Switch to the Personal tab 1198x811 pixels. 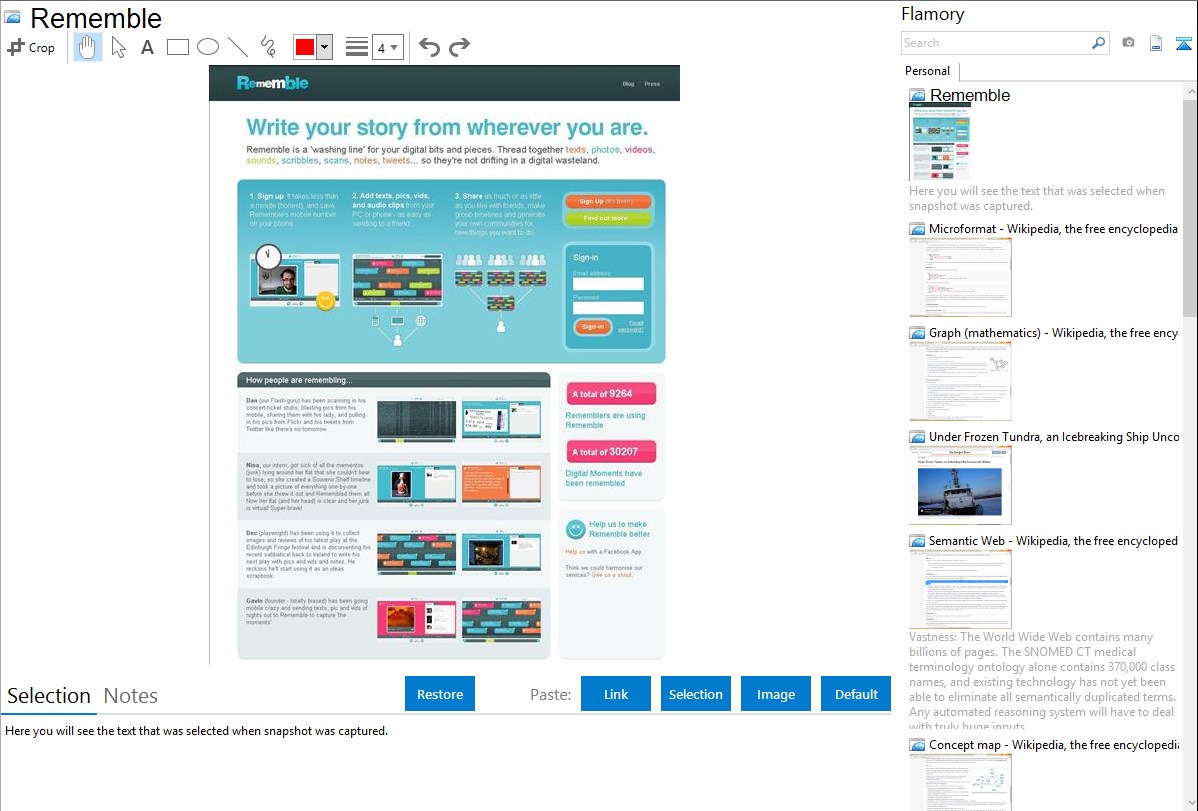[928, 70]
